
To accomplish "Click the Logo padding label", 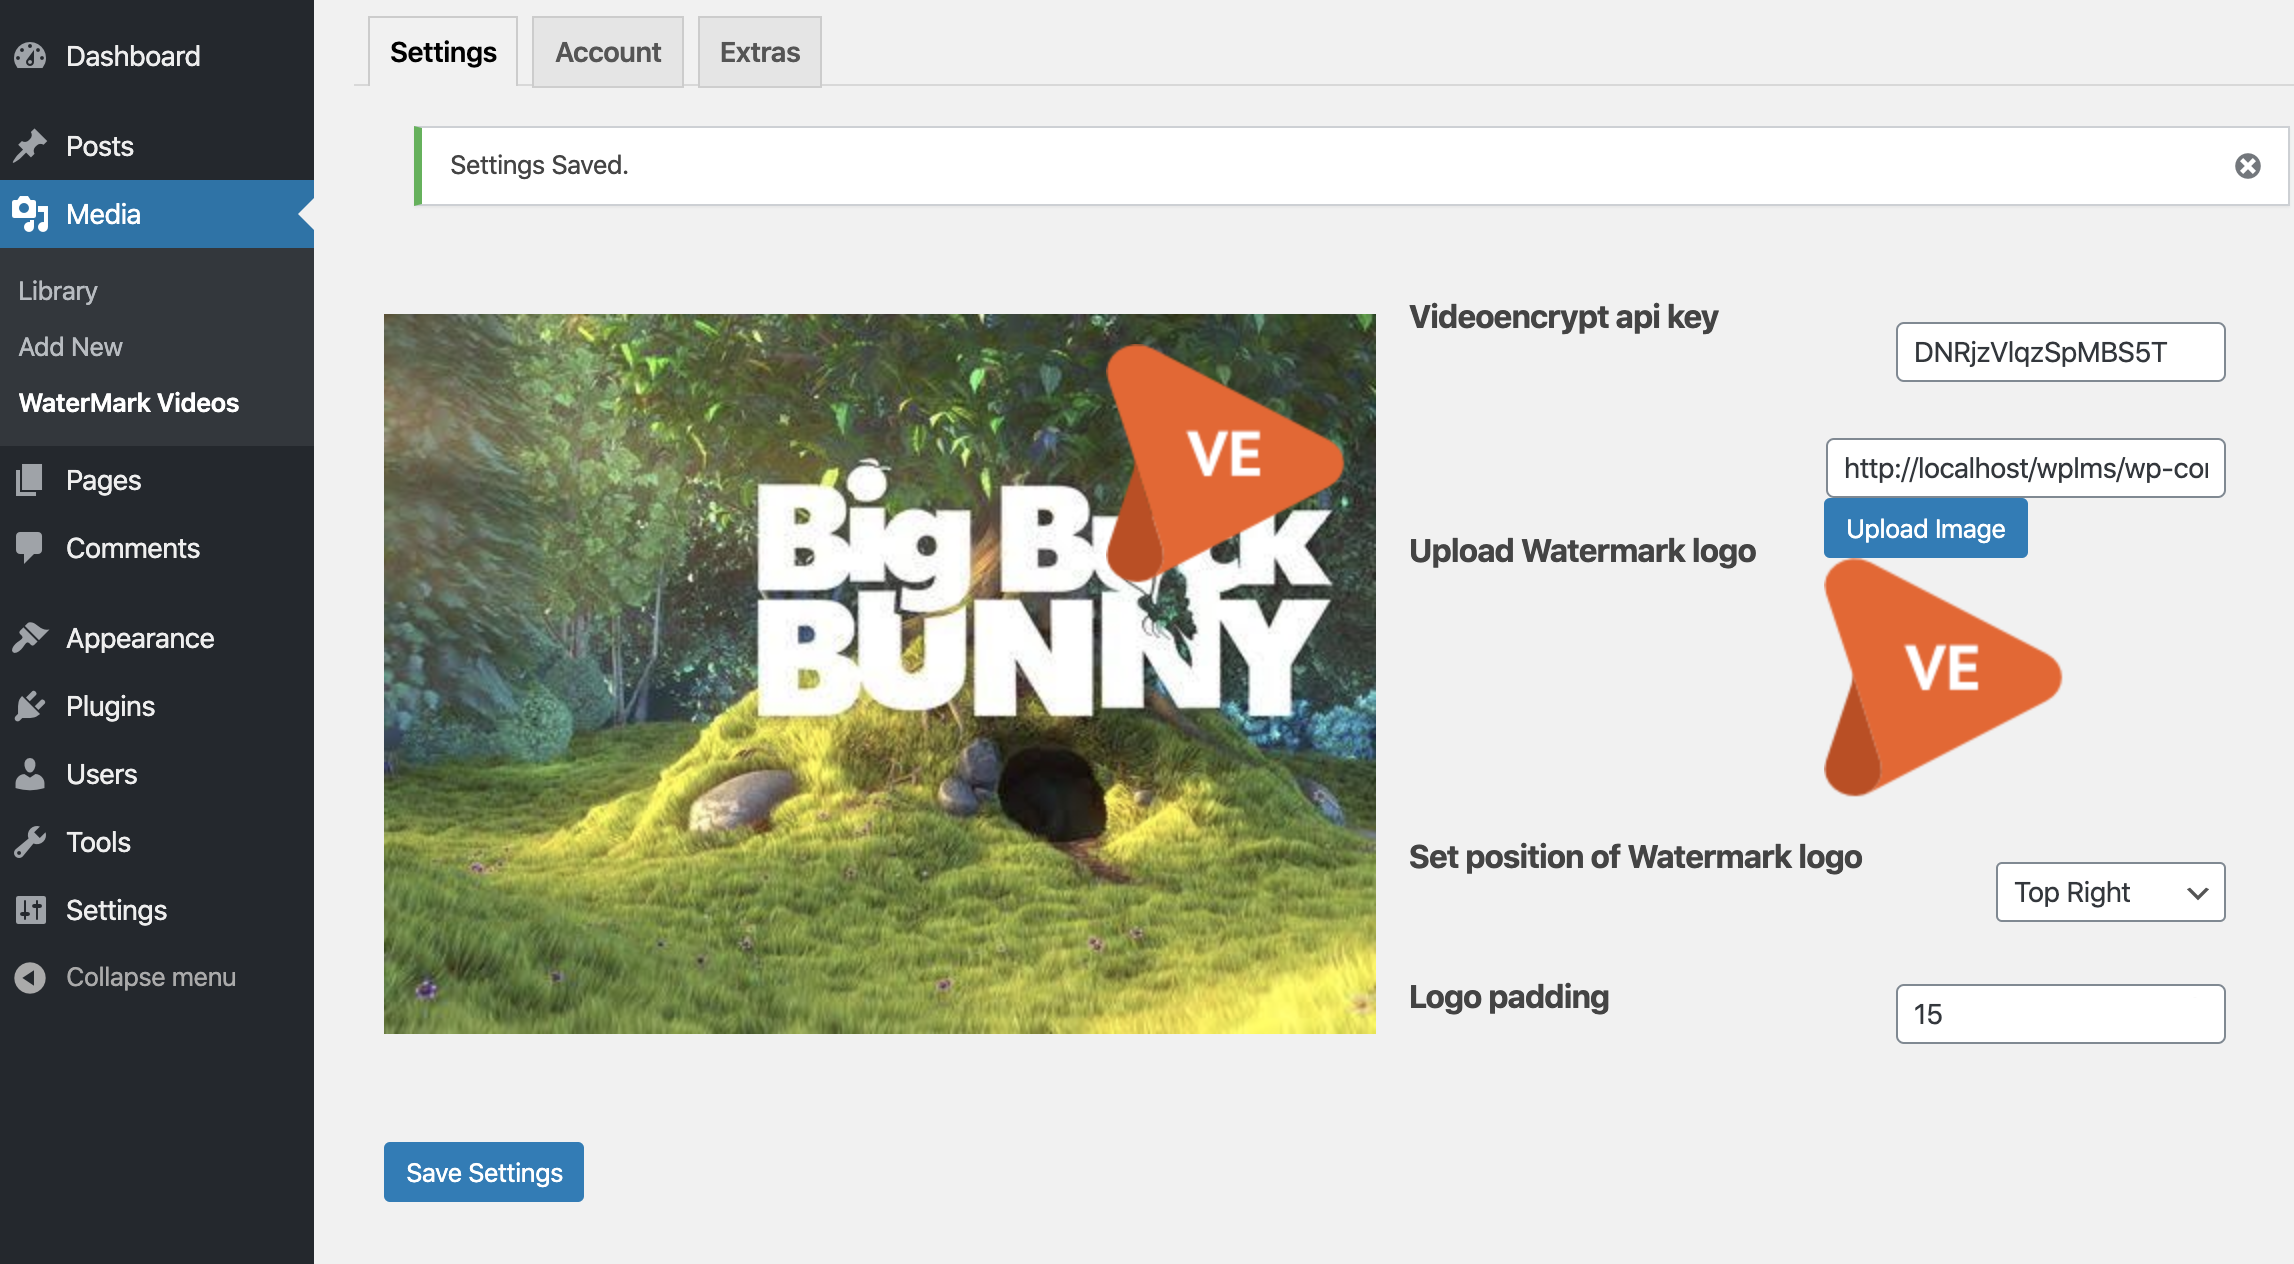I will (x=1509, y=997).
